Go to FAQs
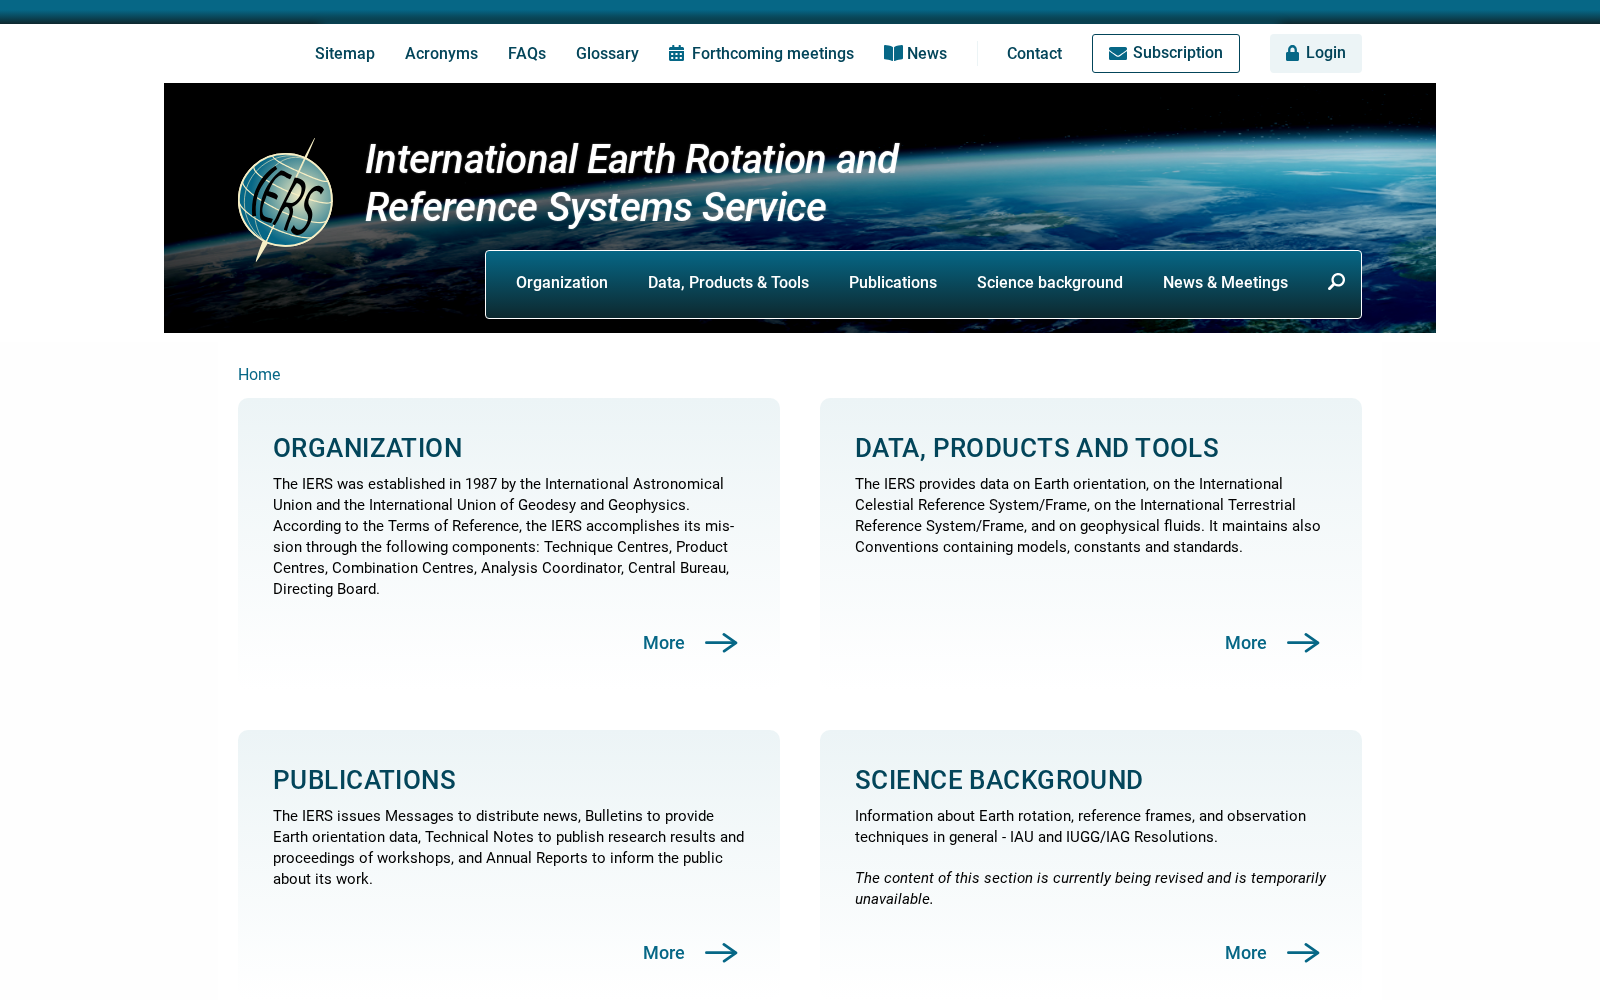1600x1000 pixels. 527,53
